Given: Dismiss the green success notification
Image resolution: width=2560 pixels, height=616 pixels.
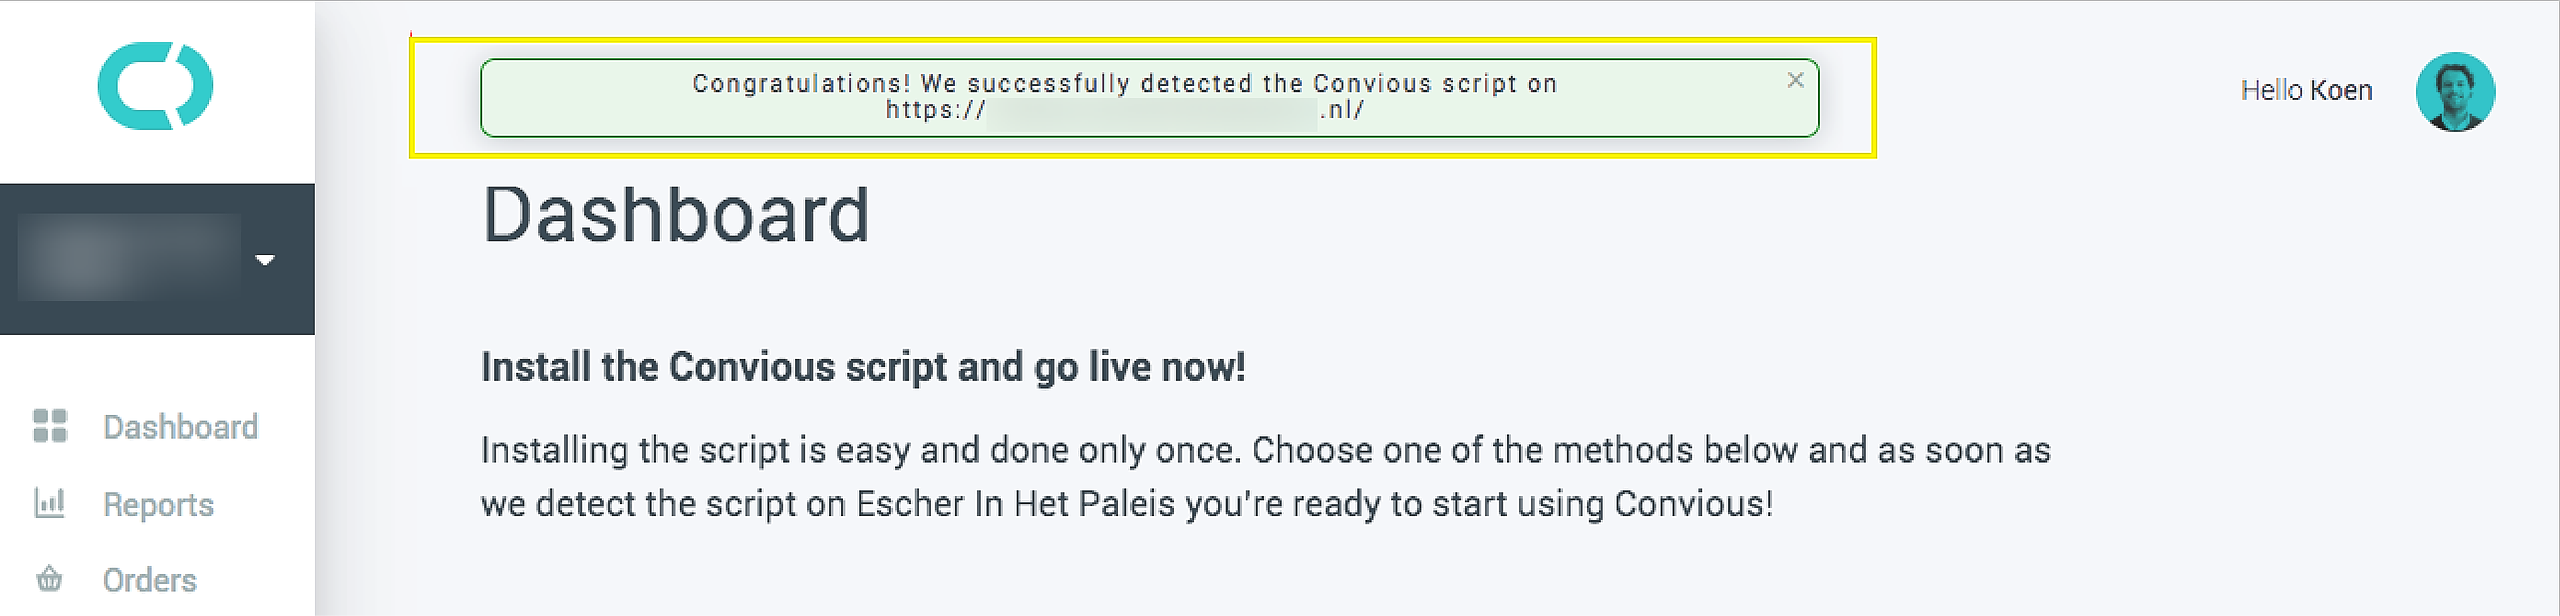Looking at the screenshot, I should coord(1795,80).
